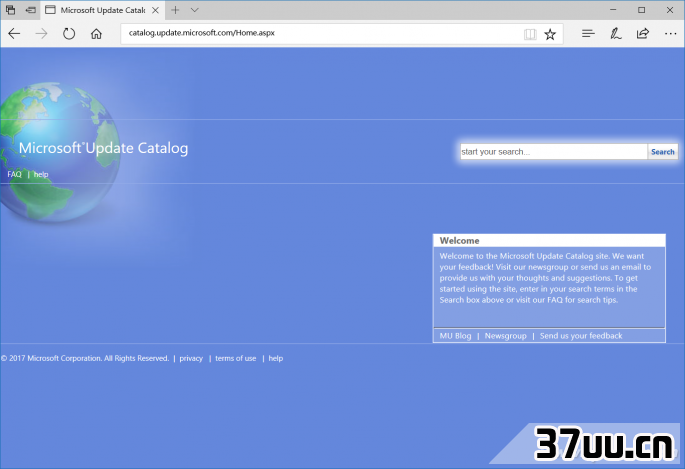Image resolution: width=685 pixels, height=469 pixels.
Task: Refresh the current page
Action: coord(69,34)
